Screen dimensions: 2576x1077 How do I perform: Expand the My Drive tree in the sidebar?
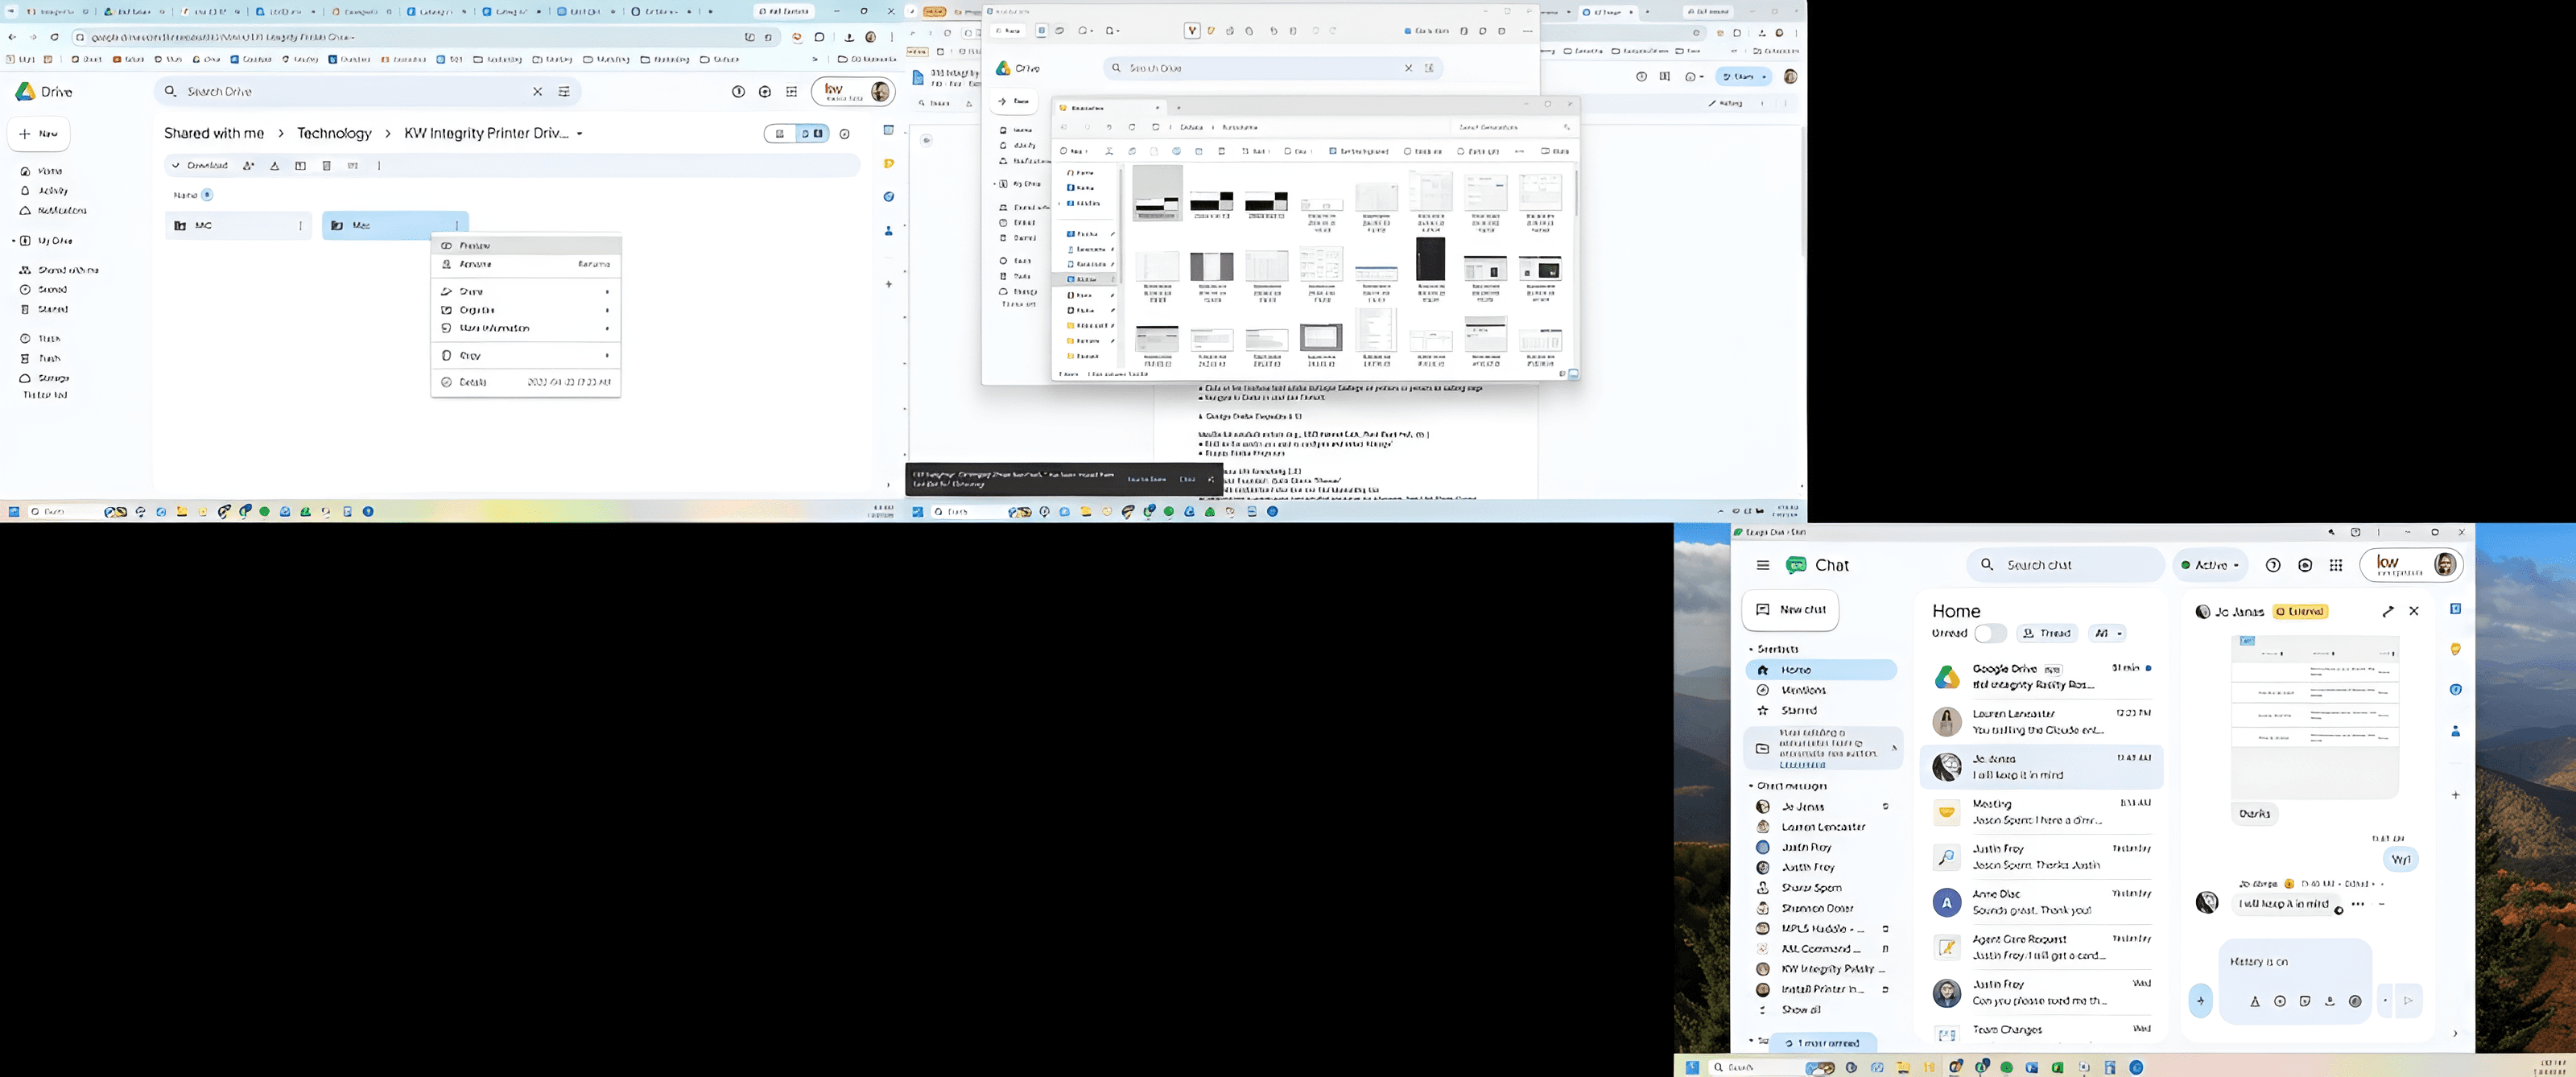pyautogui.click(x=14, y=241)
